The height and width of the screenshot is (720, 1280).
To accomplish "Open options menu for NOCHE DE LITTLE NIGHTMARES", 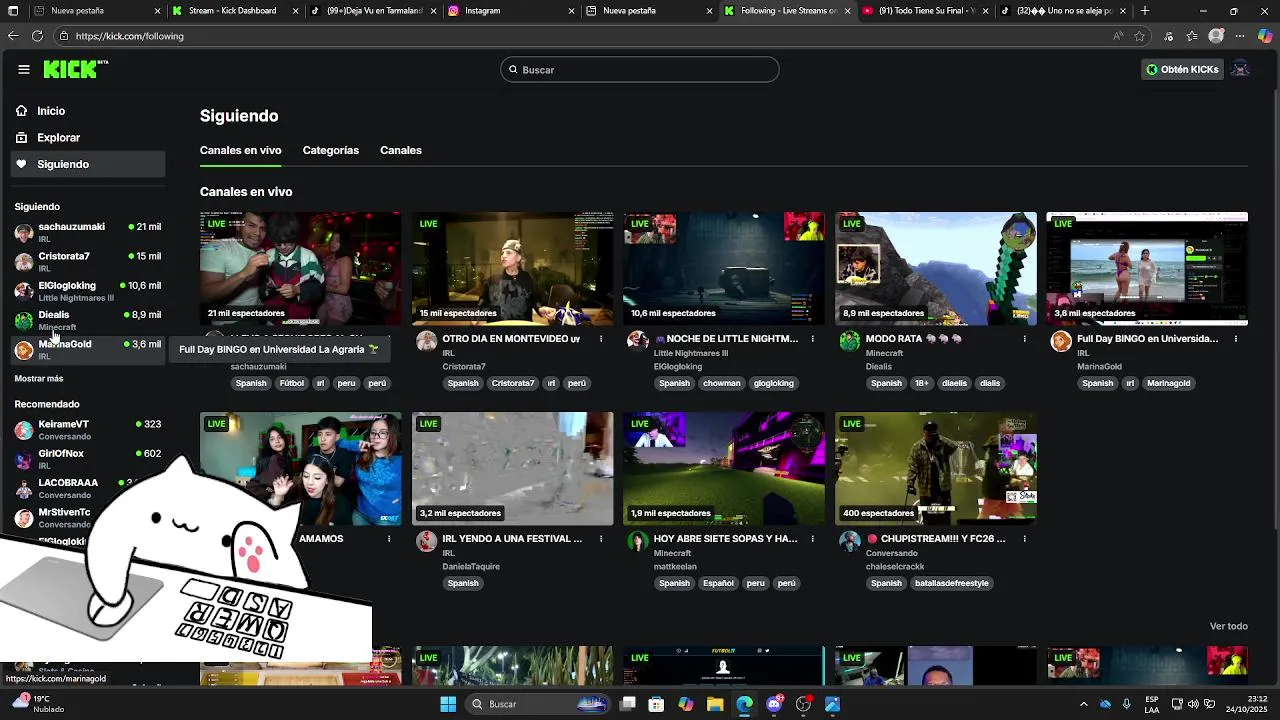I will pos(813,339).
